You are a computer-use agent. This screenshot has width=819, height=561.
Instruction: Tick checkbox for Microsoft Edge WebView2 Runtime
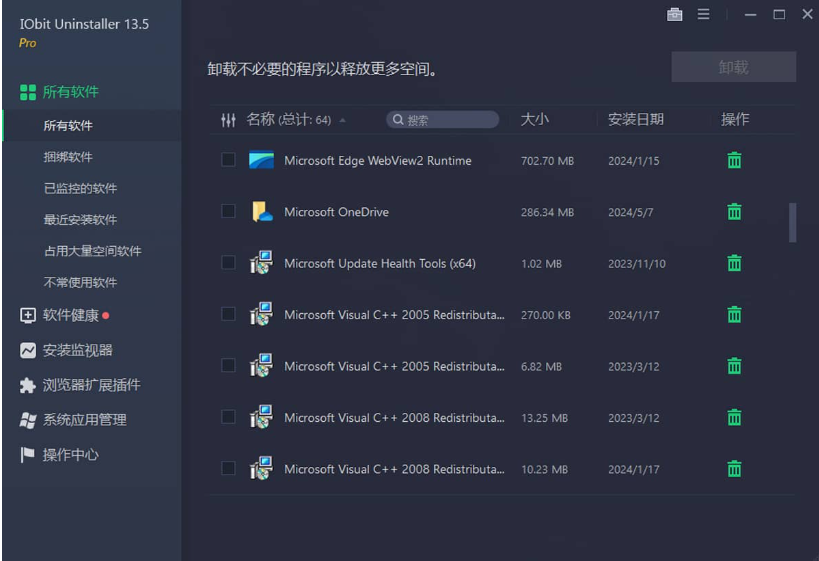(228, 159)
